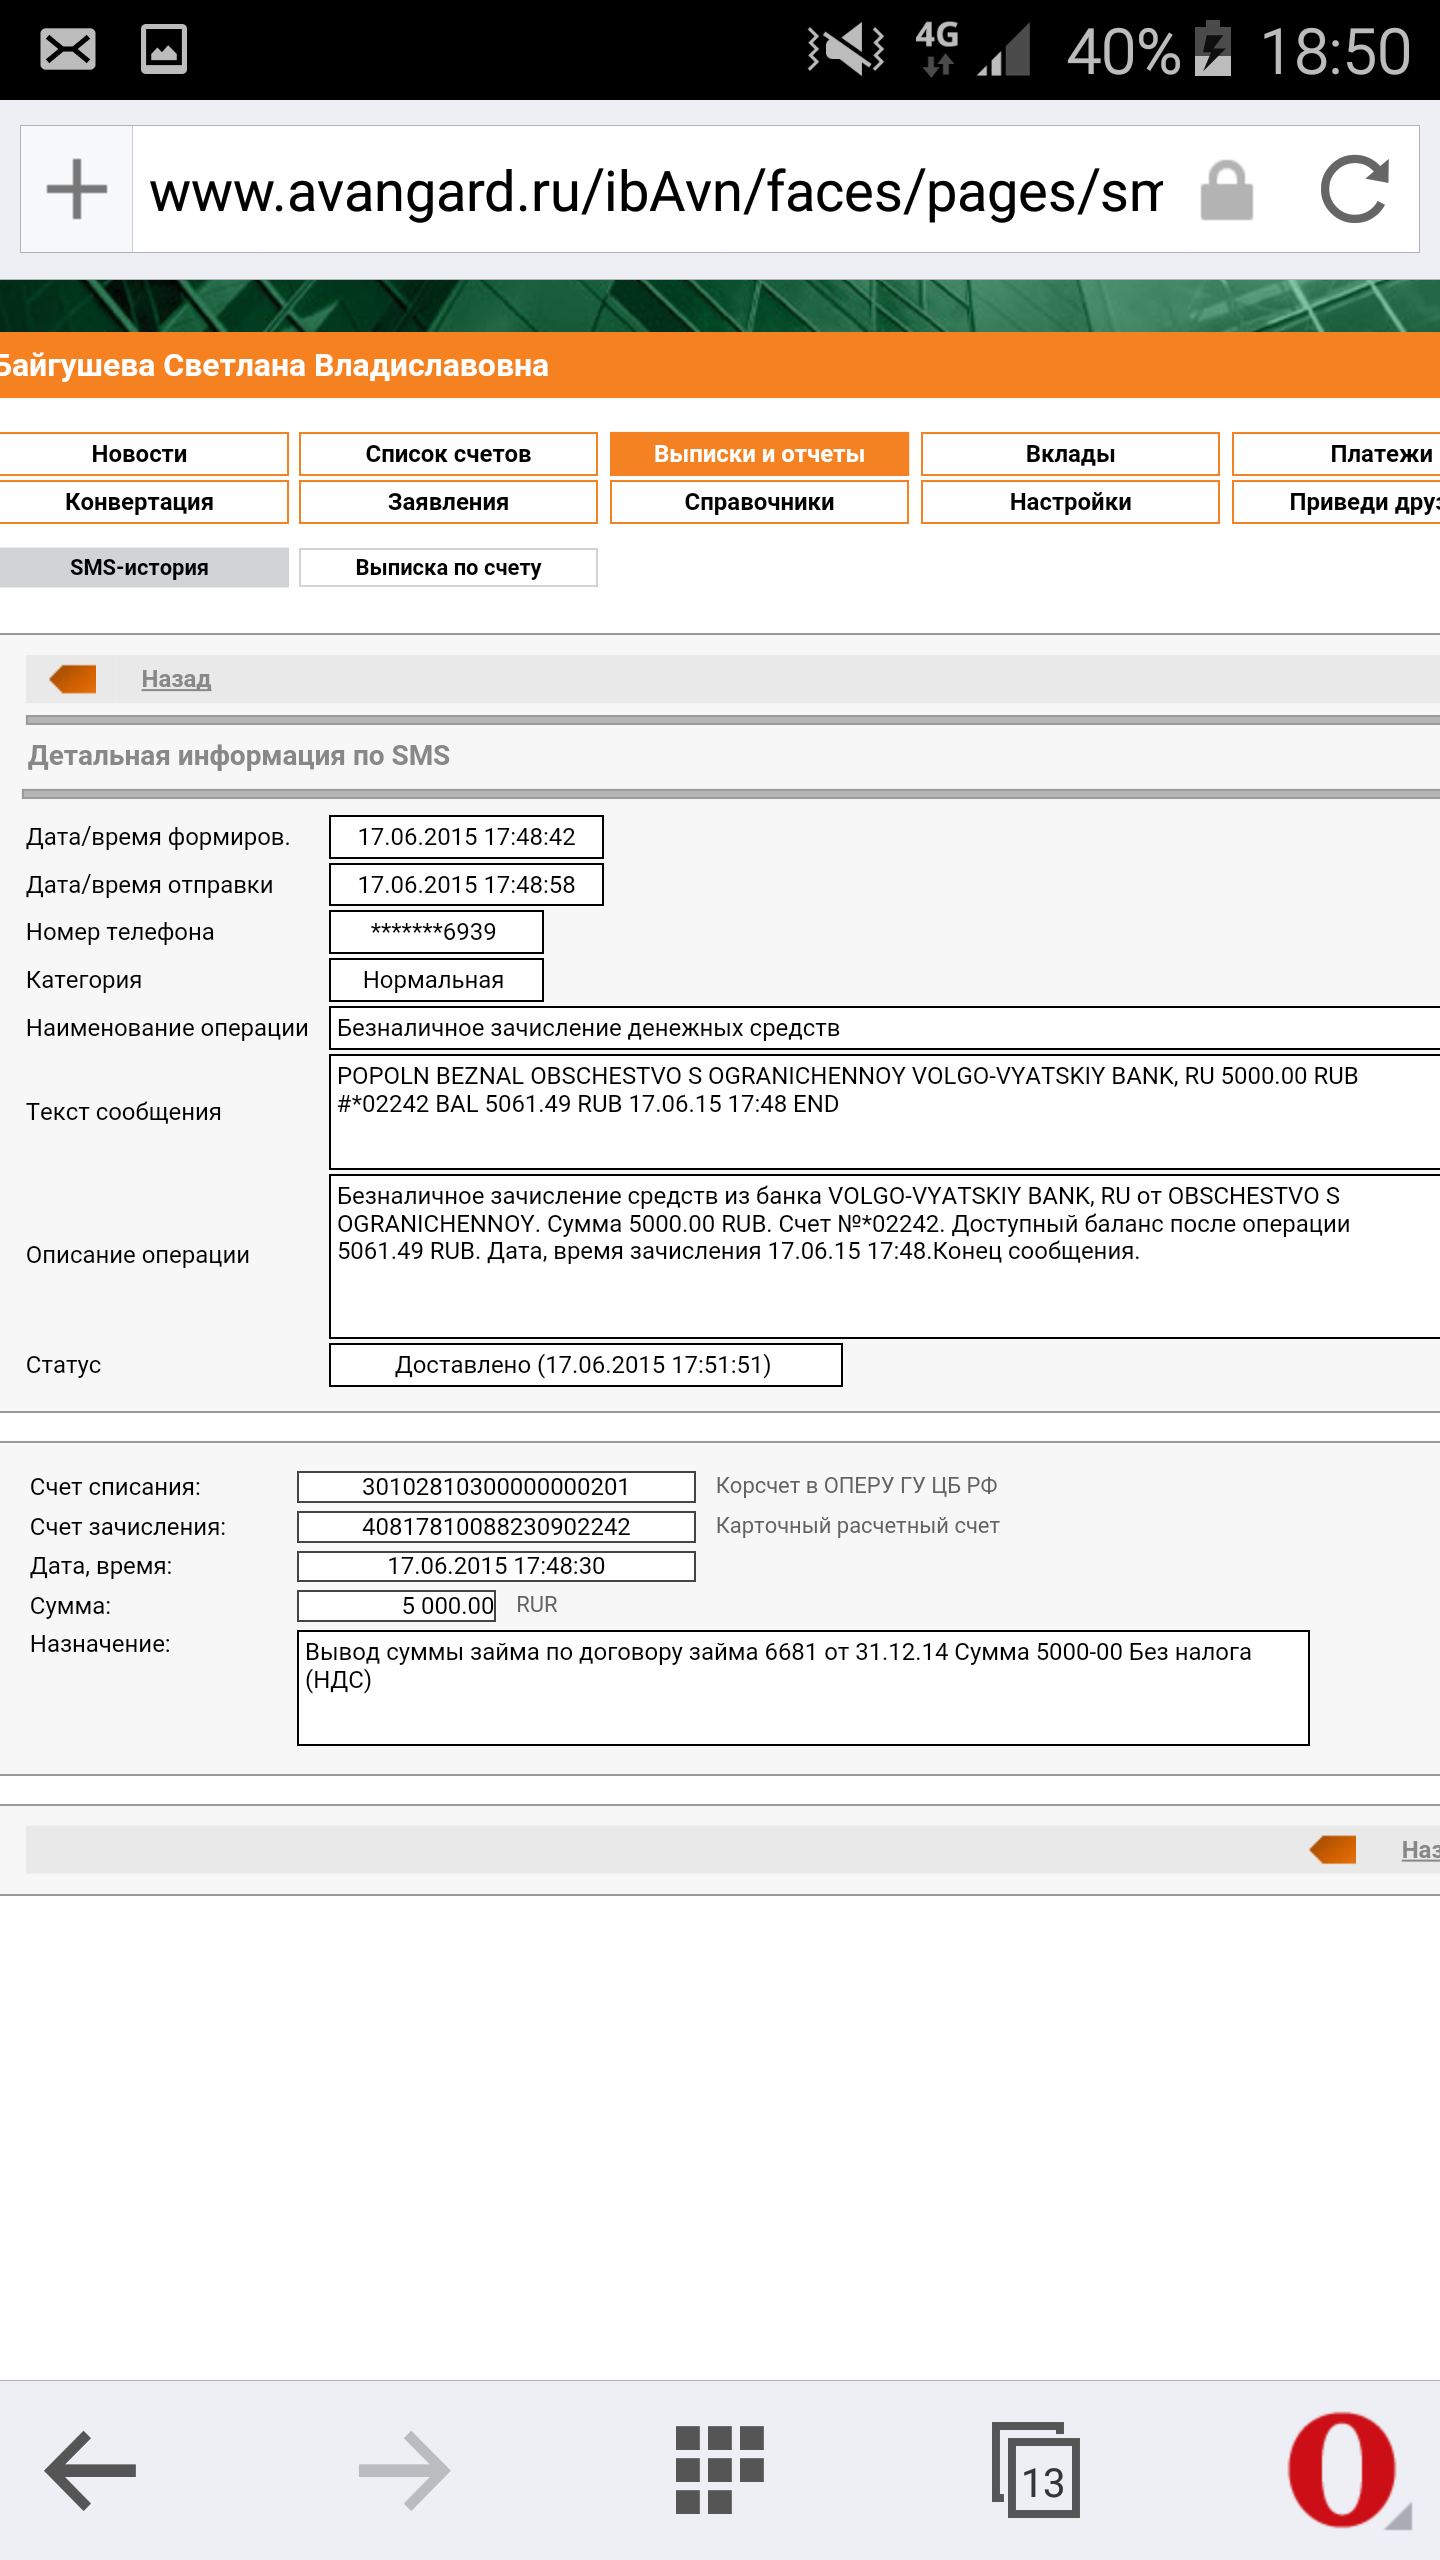Screen dimensions: 1440x2560
Task: Click the Категория field showing Нормальная
Action: [x=436, y=980]
